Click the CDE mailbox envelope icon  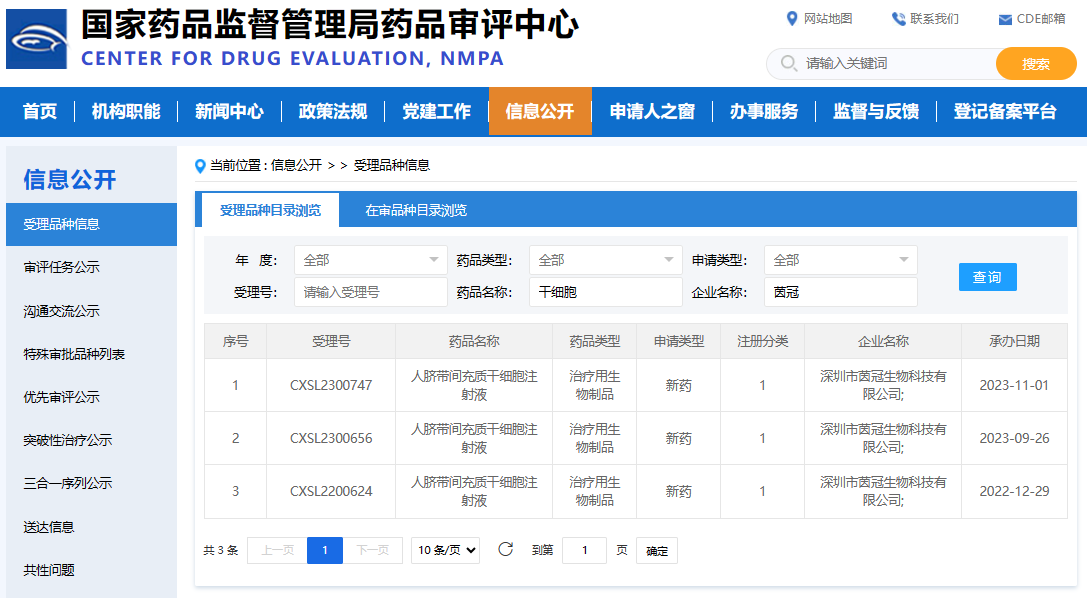pos(1005,19)
